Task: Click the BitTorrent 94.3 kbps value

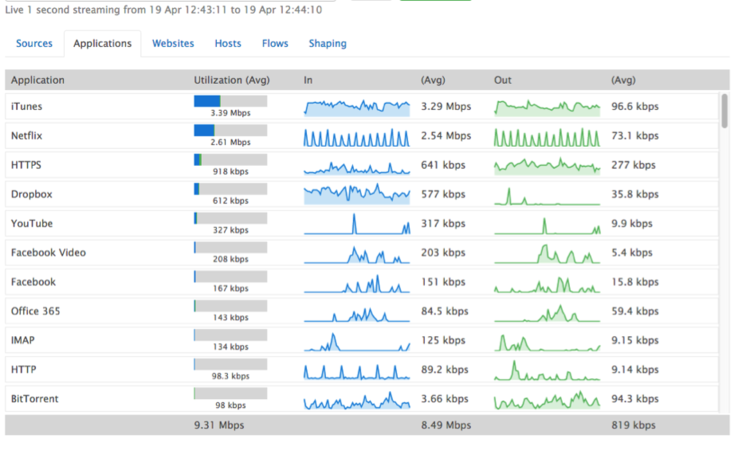Action: (635, 399)
